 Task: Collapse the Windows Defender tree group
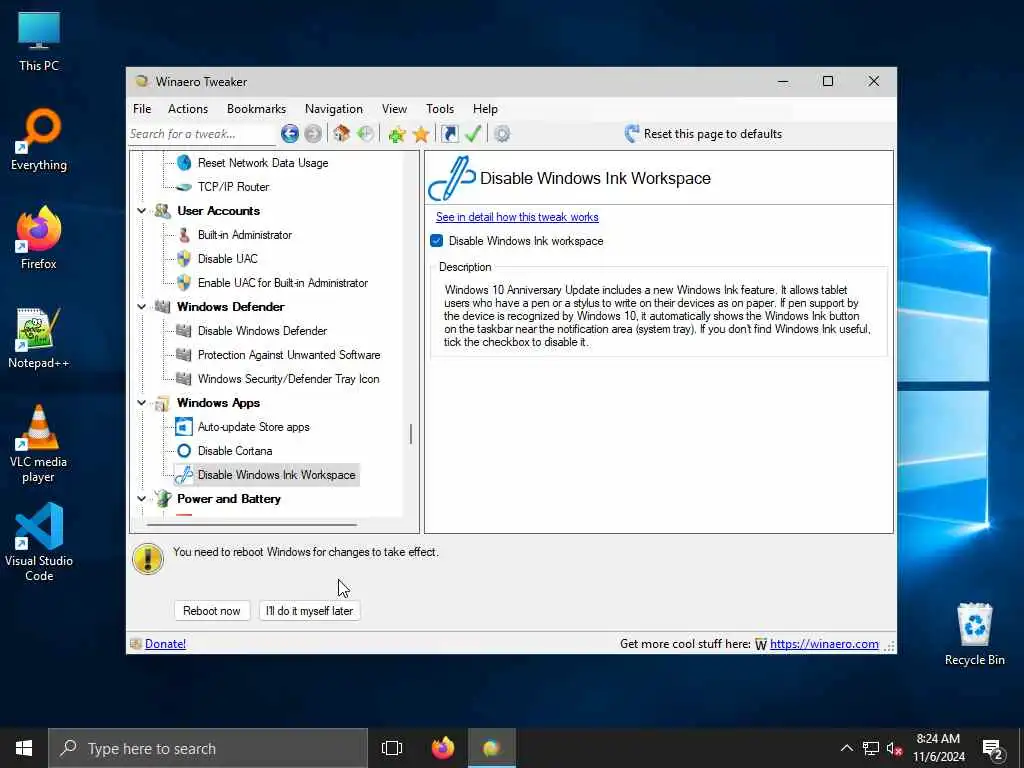click(x=142, y=307)
